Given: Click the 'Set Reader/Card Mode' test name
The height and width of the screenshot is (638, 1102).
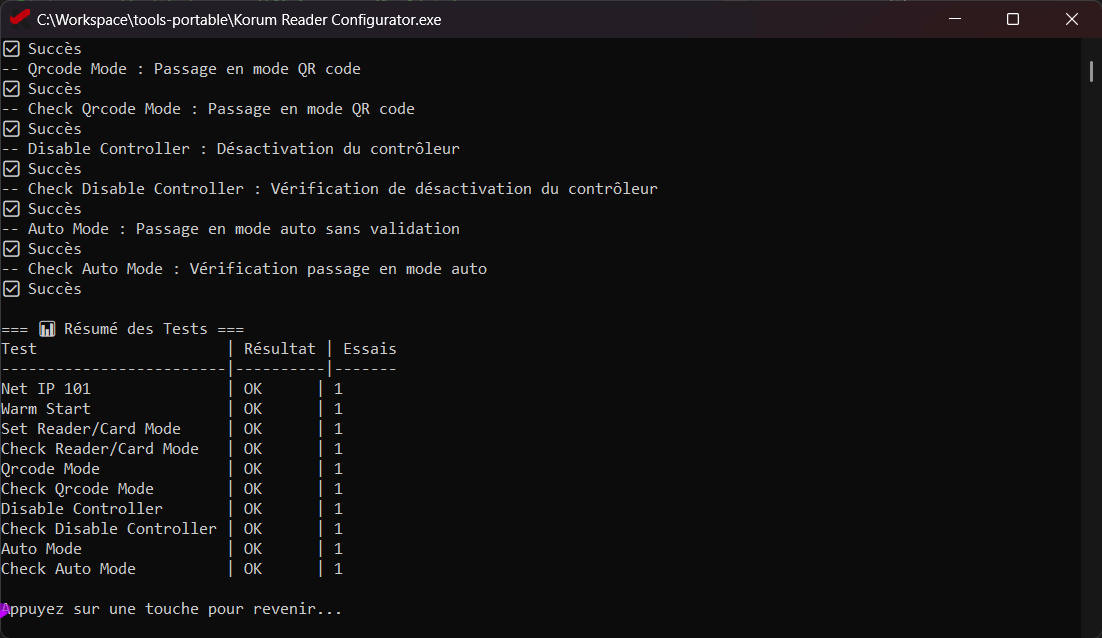Looking at the screenshot, I should point(91,429).
